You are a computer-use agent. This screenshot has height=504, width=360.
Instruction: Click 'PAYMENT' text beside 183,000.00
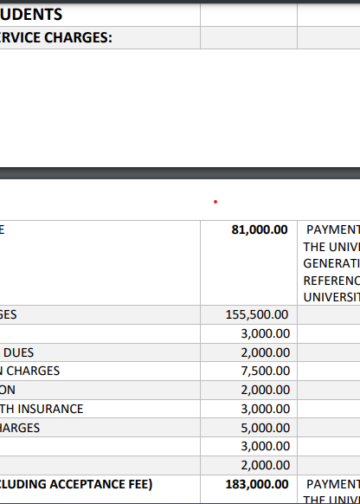point(333,484)
